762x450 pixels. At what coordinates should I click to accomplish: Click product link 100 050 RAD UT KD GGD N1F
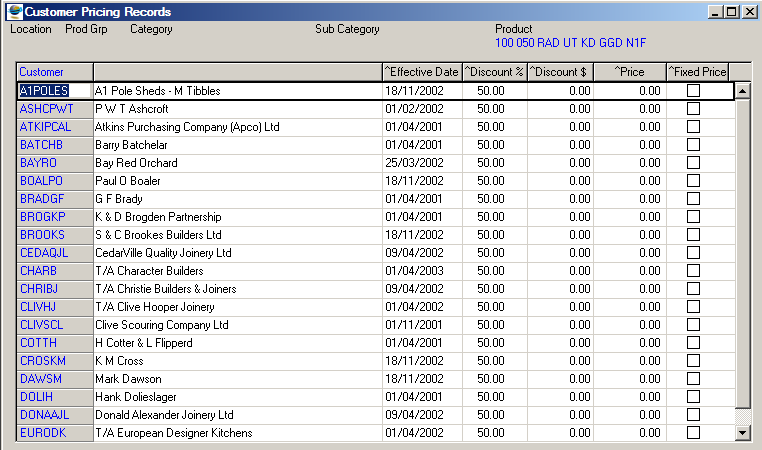click(x=571, y=43)
